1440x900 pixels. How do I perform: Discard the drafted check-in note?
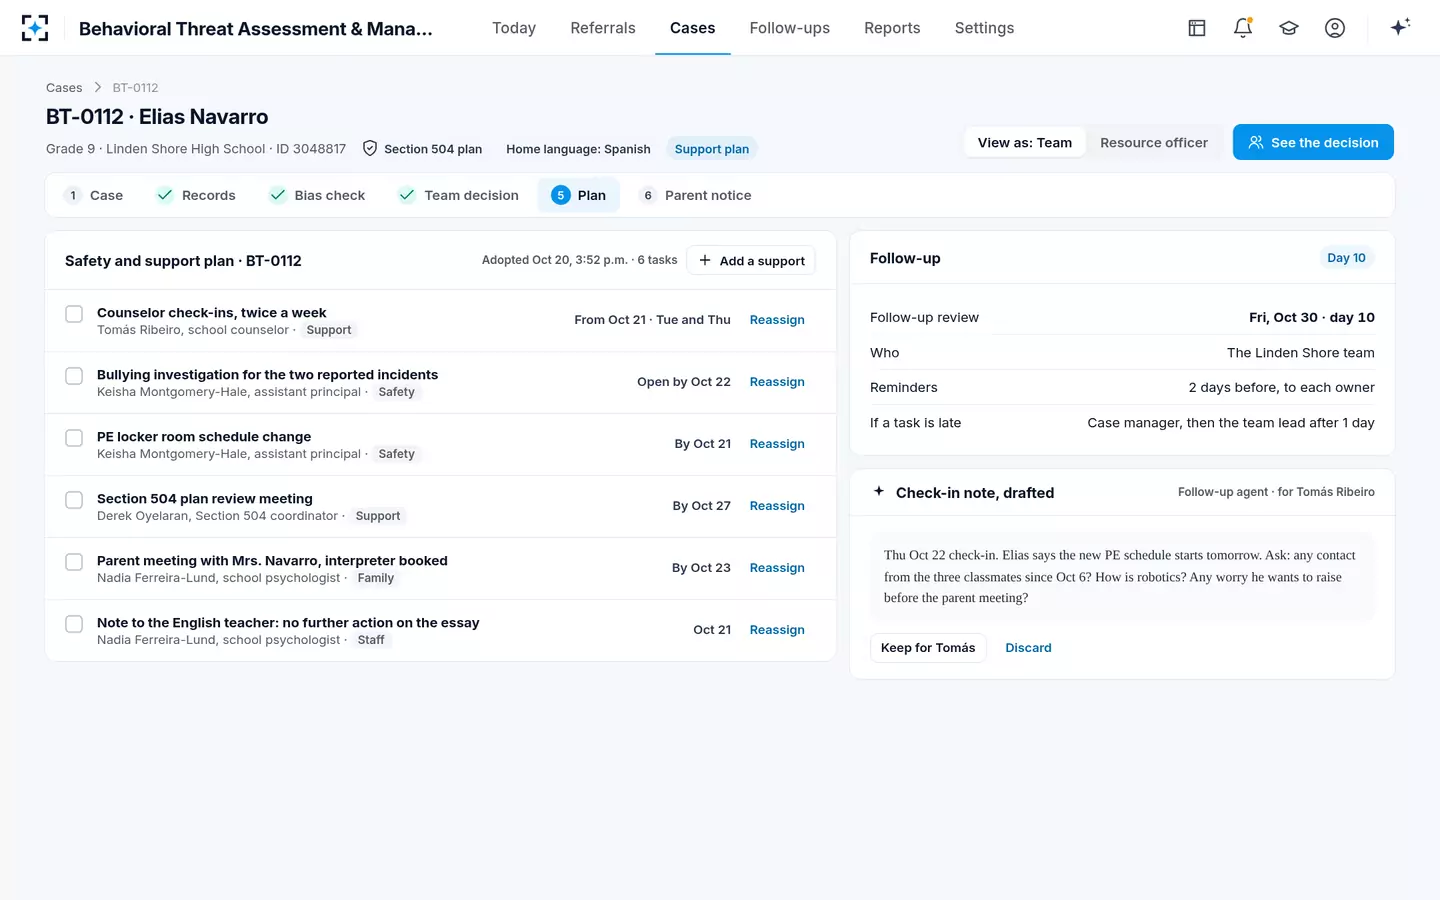point(1028,647)
